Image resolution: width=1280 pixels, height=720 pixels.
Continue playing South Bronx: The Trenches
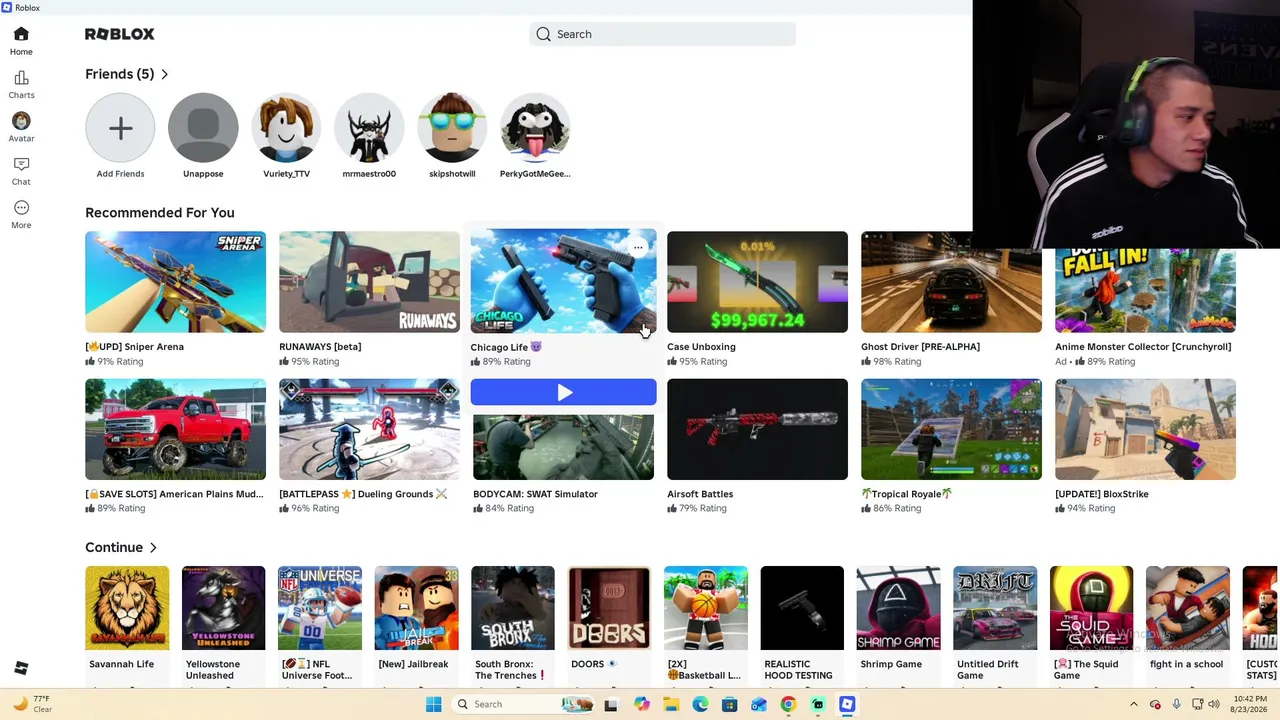click(x=513, y=608)
